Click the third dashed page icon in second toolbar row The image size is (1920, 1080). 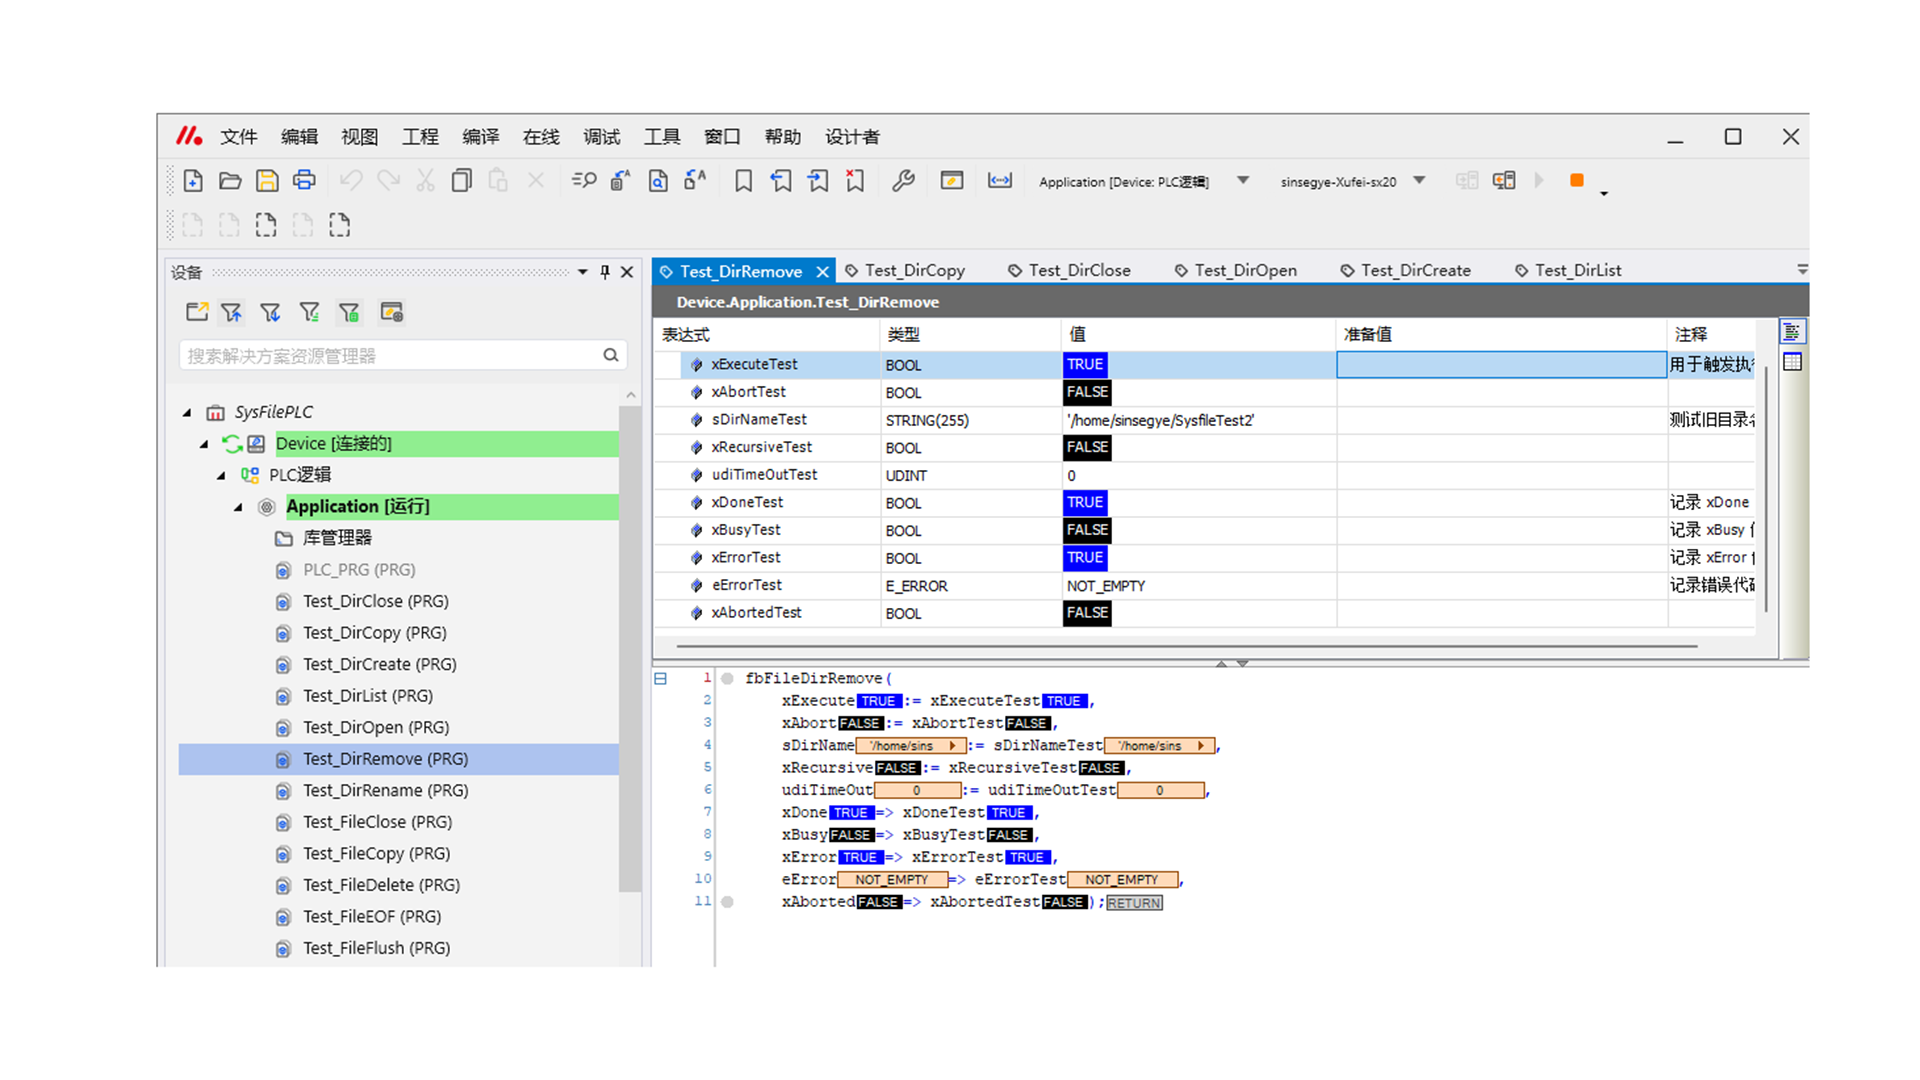tap(266, 225)
